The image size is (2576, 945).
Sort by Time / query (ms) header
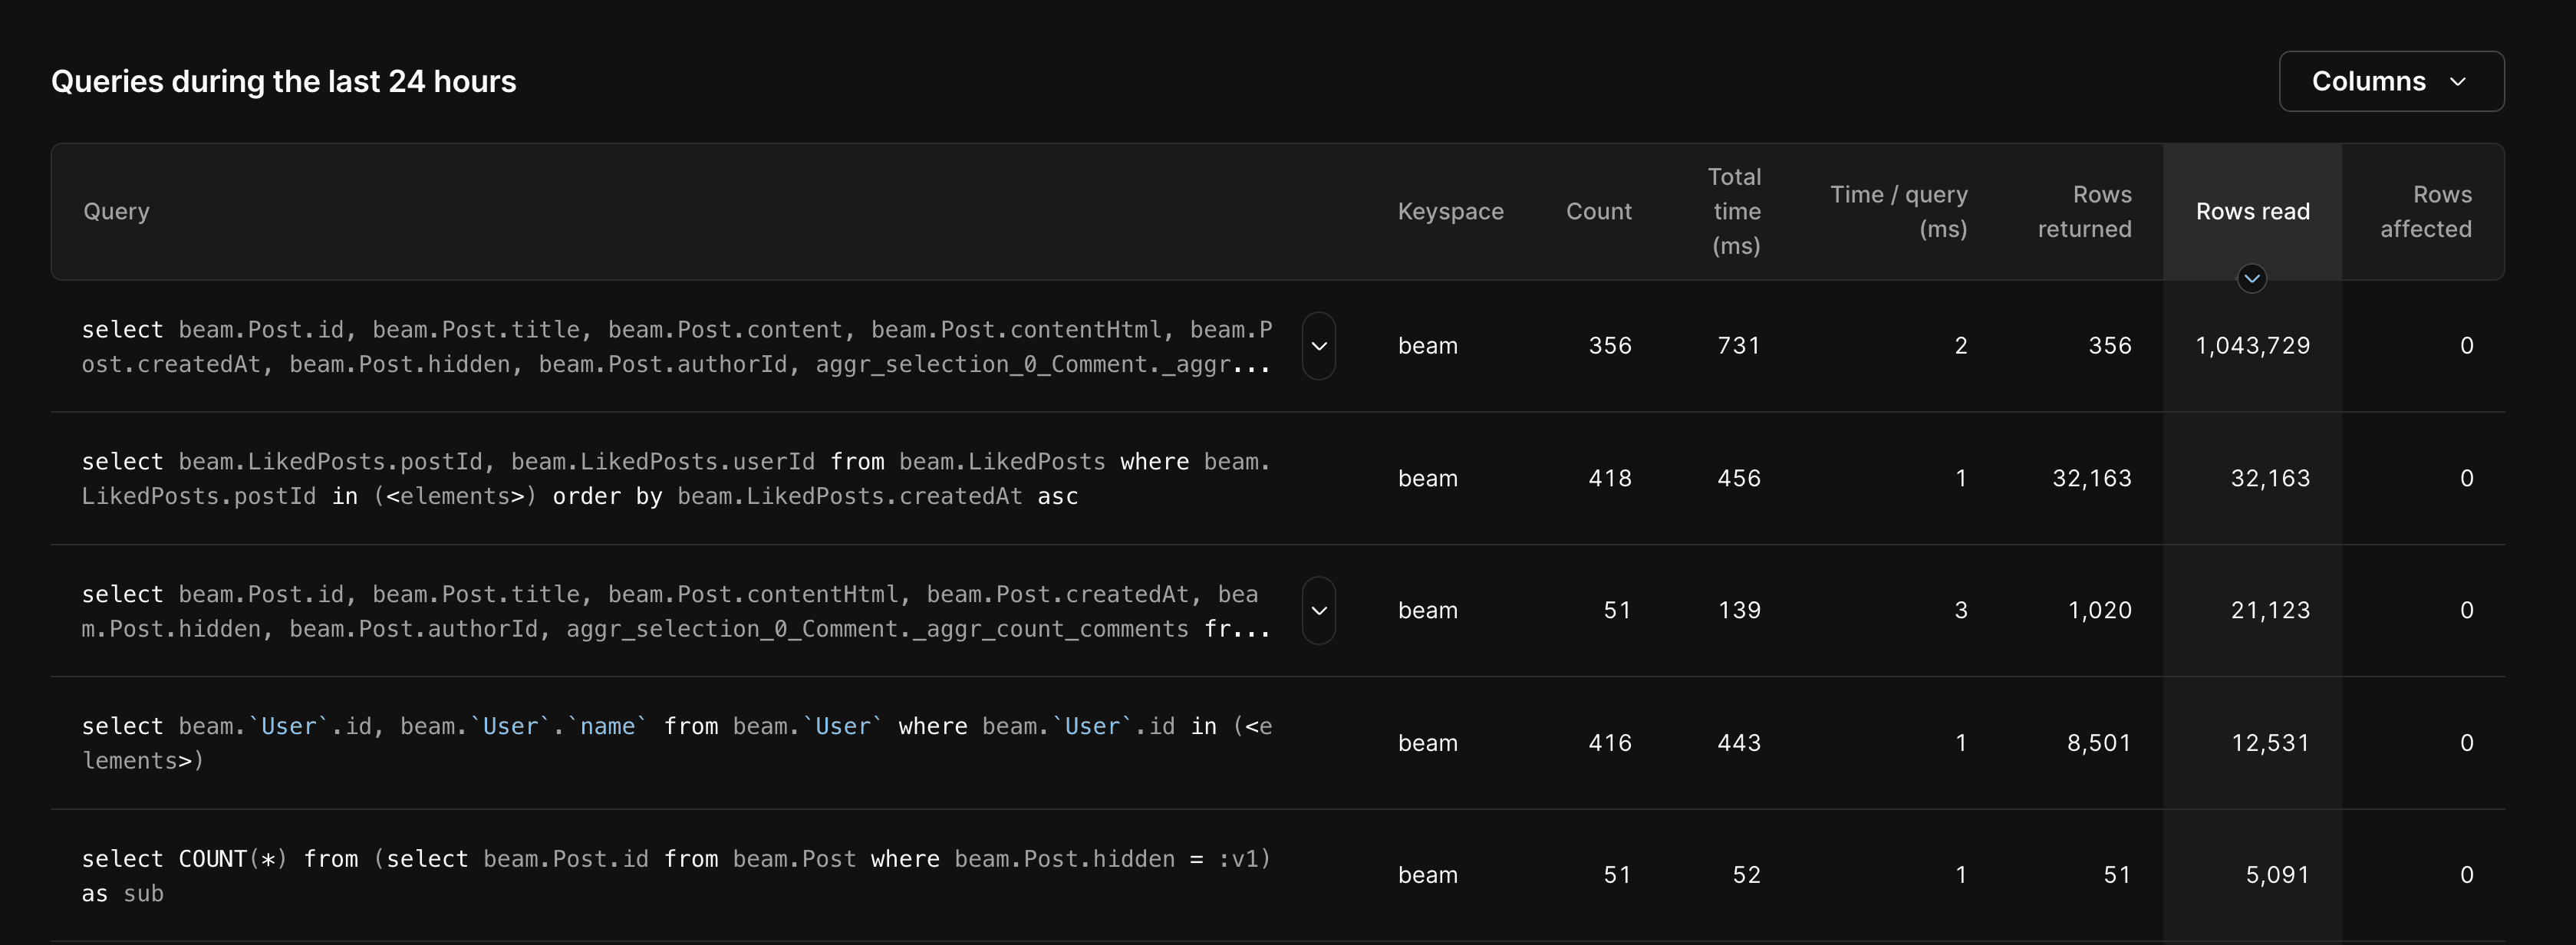(x=1898, y=211)
